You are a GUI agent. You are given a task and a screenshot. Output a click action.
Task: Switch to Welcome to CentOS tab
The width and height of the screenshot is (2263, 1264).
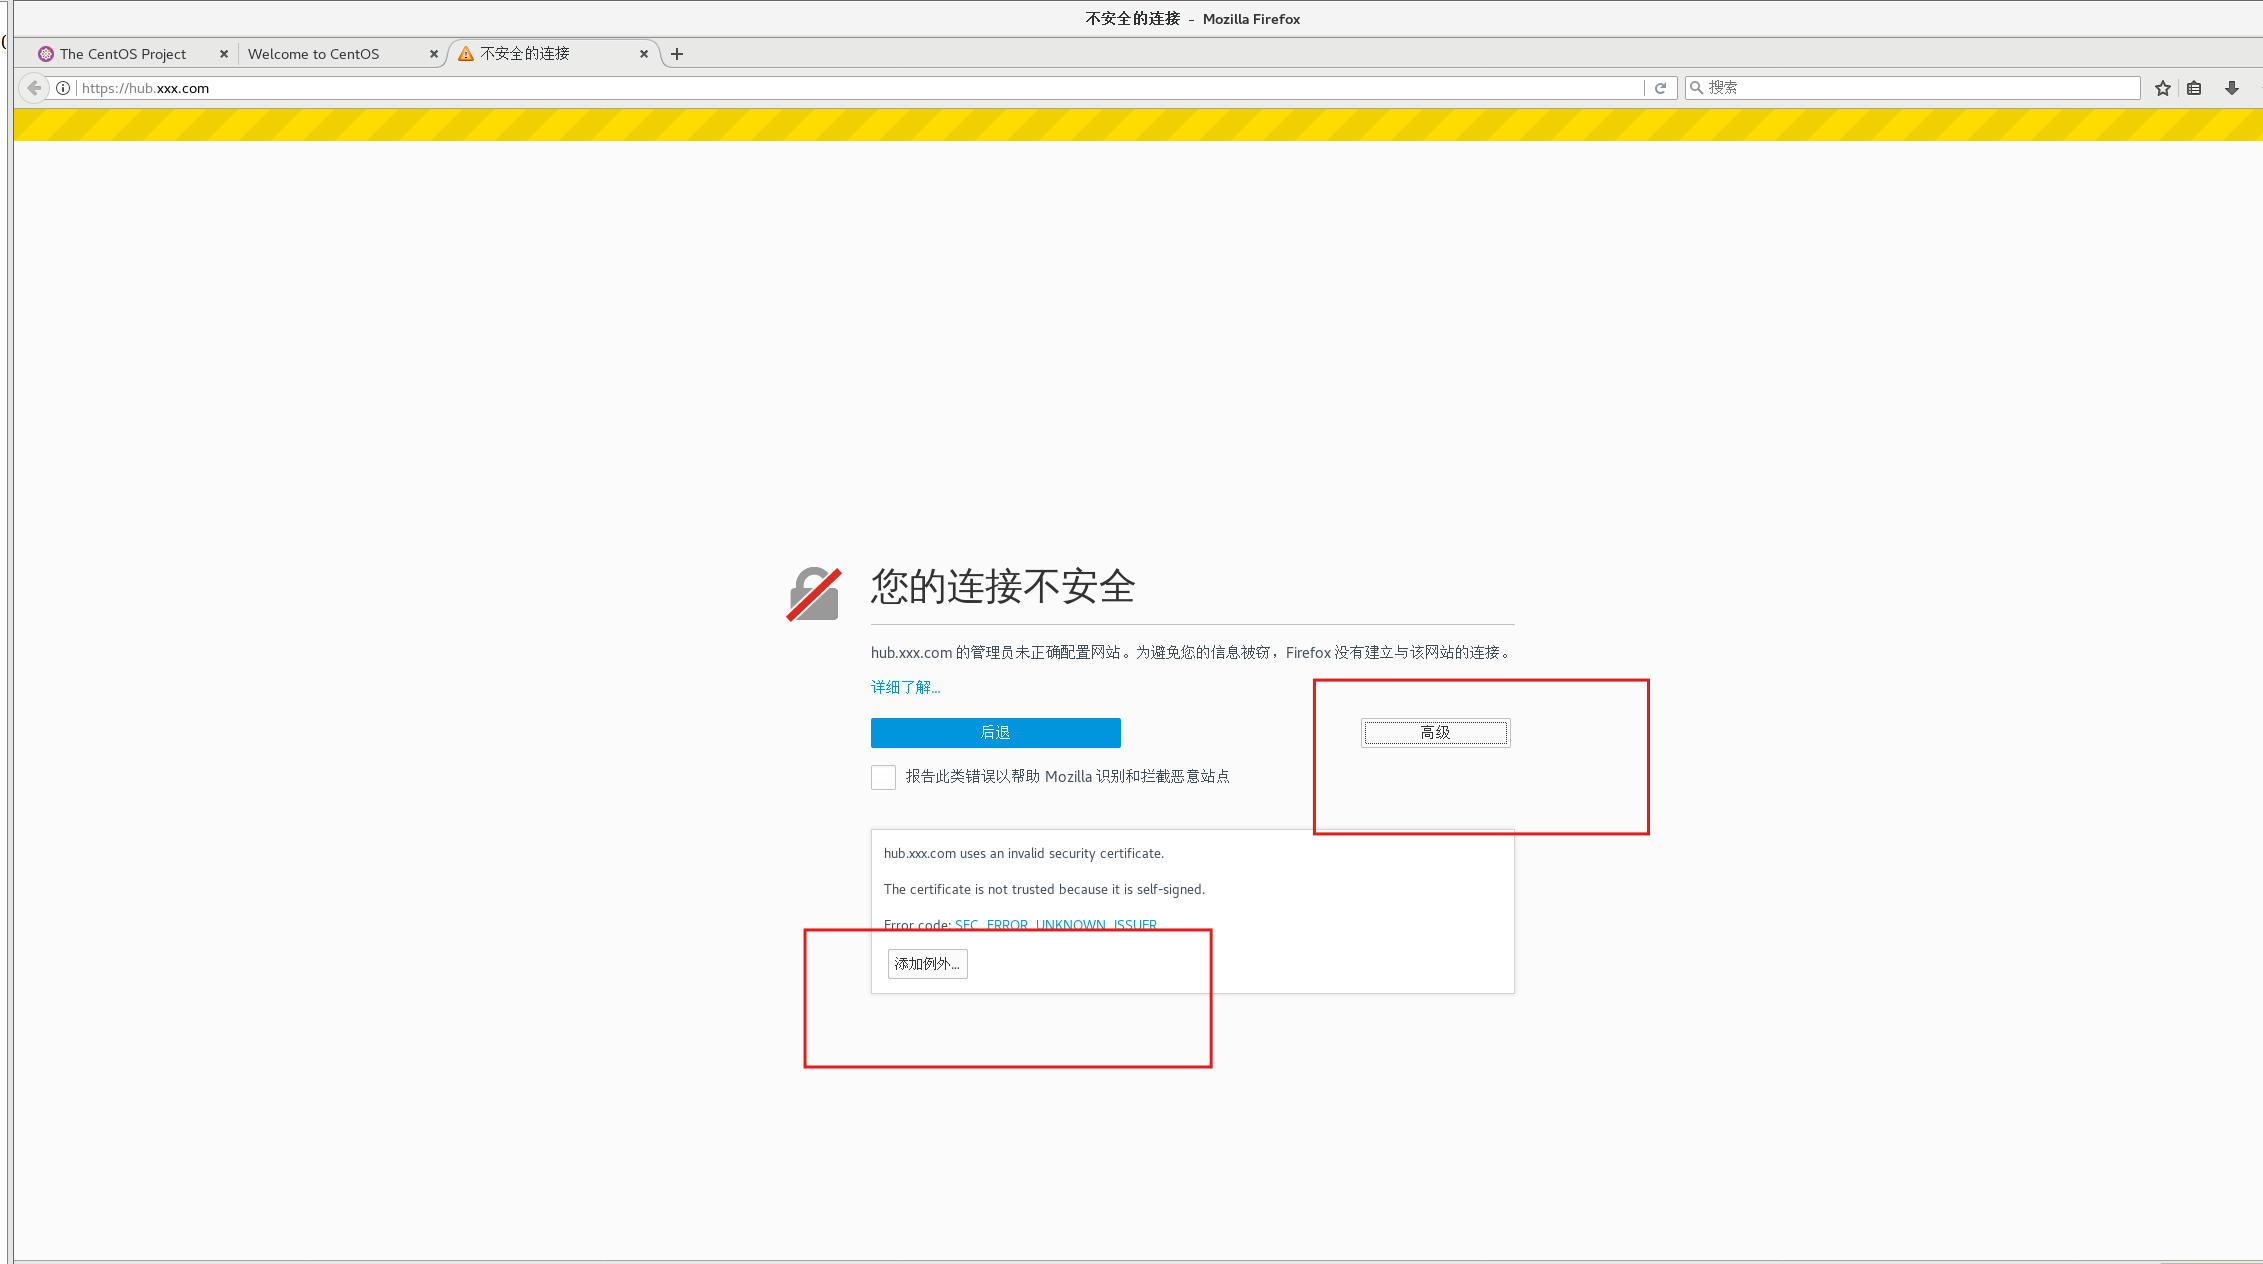(313, 54)
